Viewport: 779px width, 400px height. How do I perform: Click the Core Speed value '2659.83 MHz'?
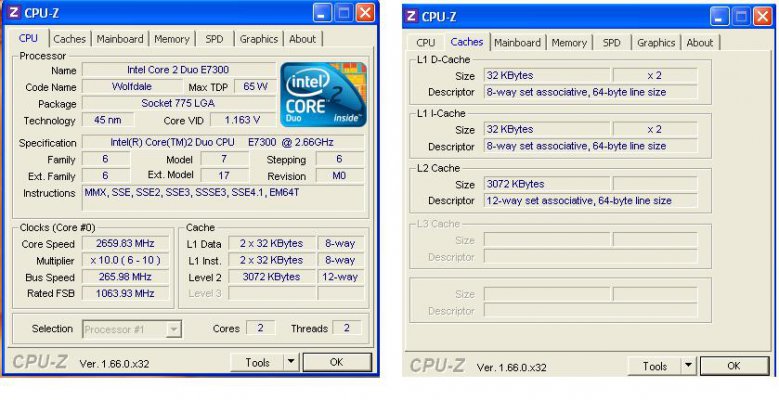[x=125, y=243]
